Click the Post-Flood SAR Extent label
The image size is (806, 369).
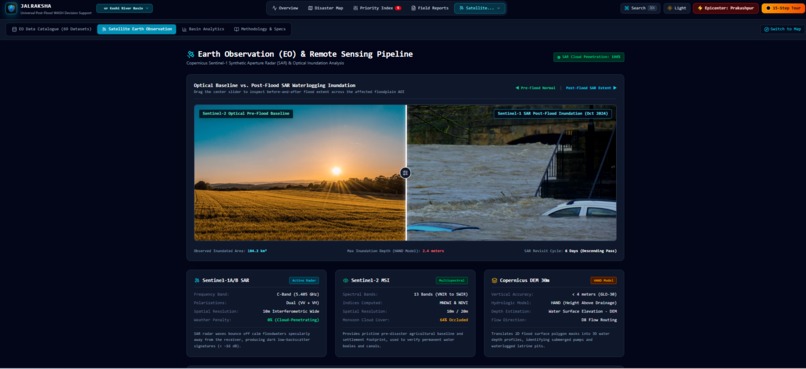click(x=591, y=88)
